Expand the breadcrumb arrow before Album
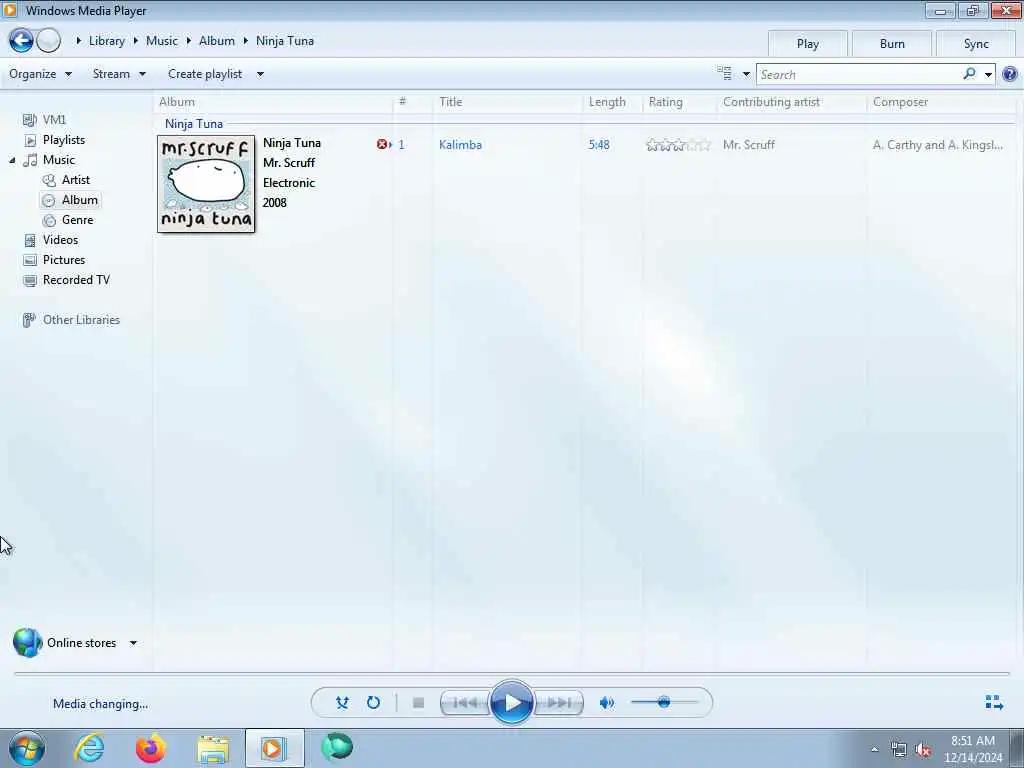Image resolution: width=1024 pixels, height=768 pixels. click(189, 40)
